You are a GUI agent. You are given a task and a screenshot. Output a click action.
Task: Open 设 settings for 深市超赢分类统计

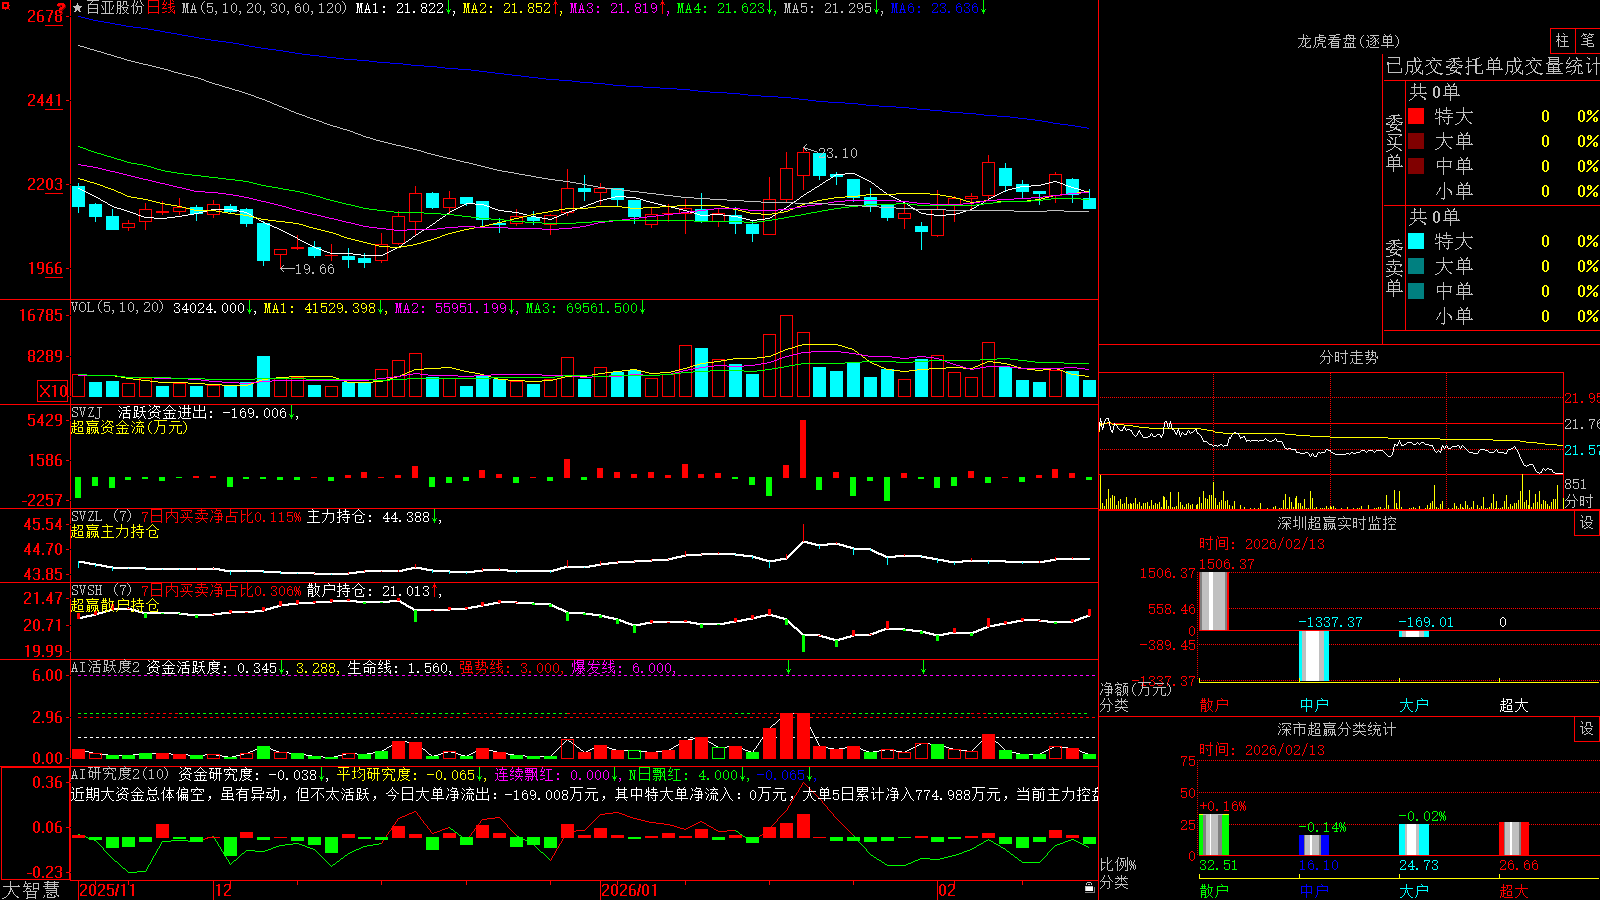[1587, 729]
